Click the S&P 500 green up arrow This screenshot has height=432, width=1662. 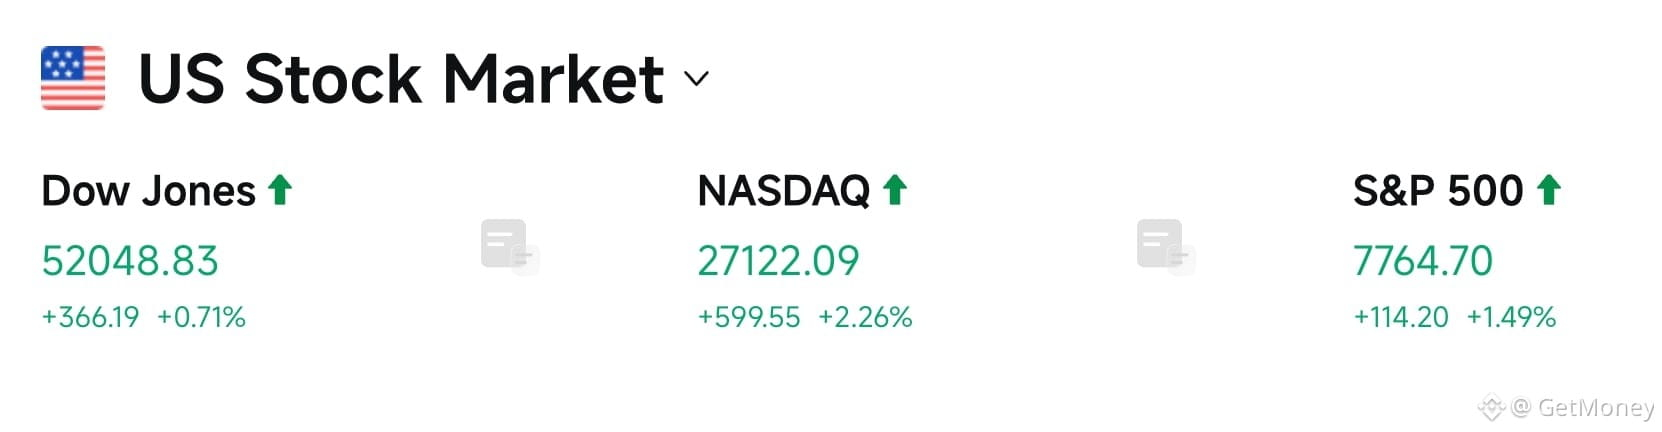pyautogui.click(x=1549, y=190)
